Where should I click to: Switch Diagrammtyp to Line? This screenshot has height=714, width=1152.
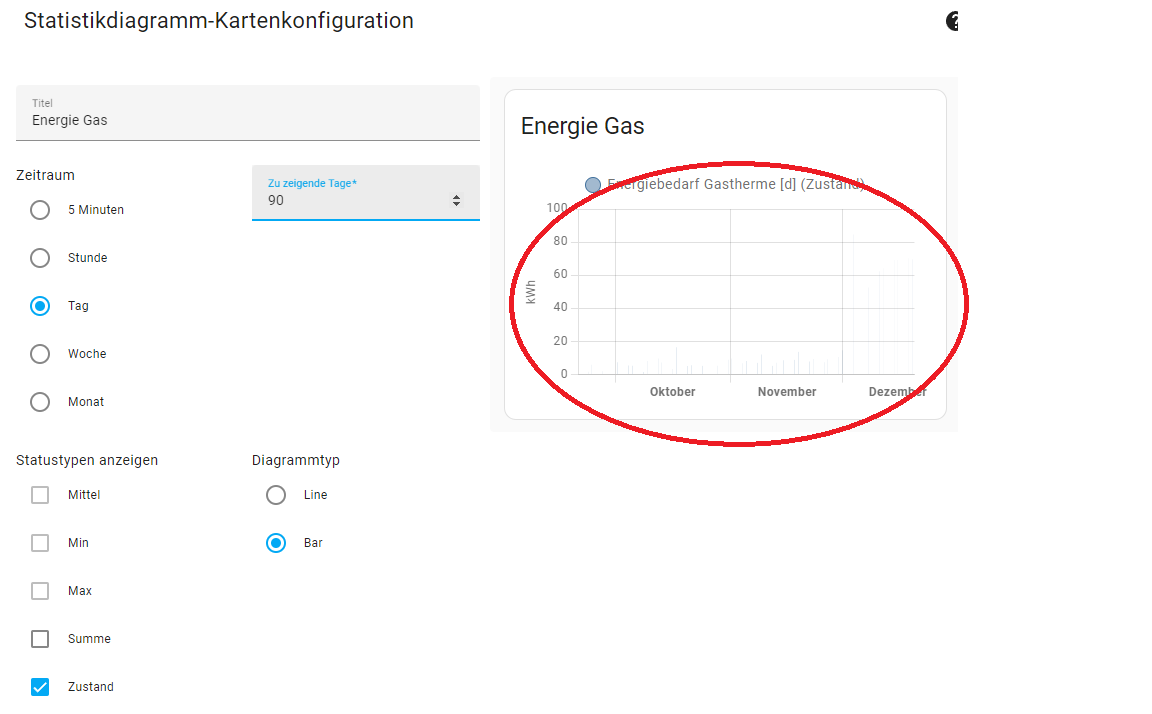point(276,495)
